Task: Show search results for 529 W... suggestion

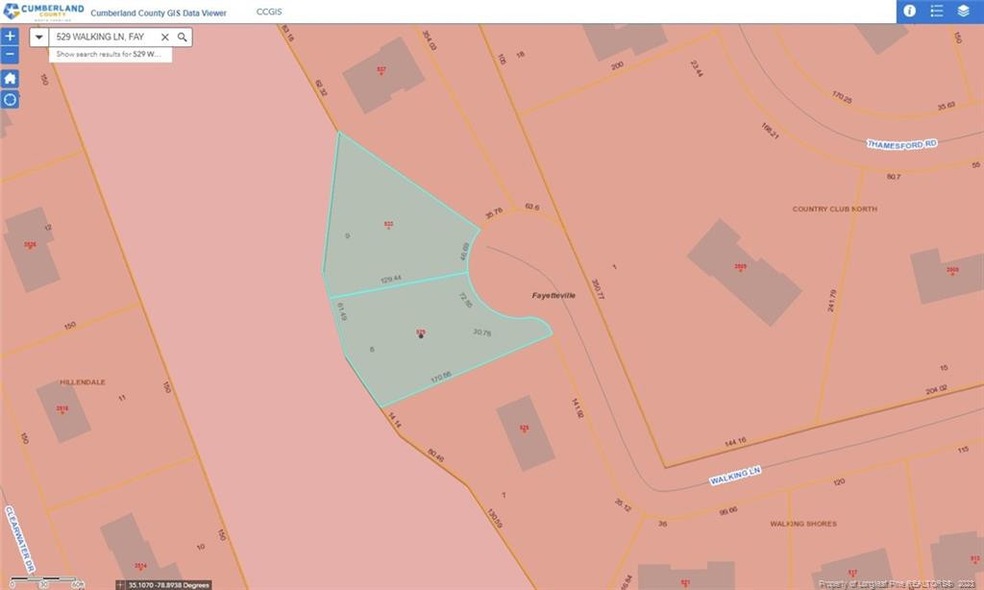Action: [x=110, y=54]
